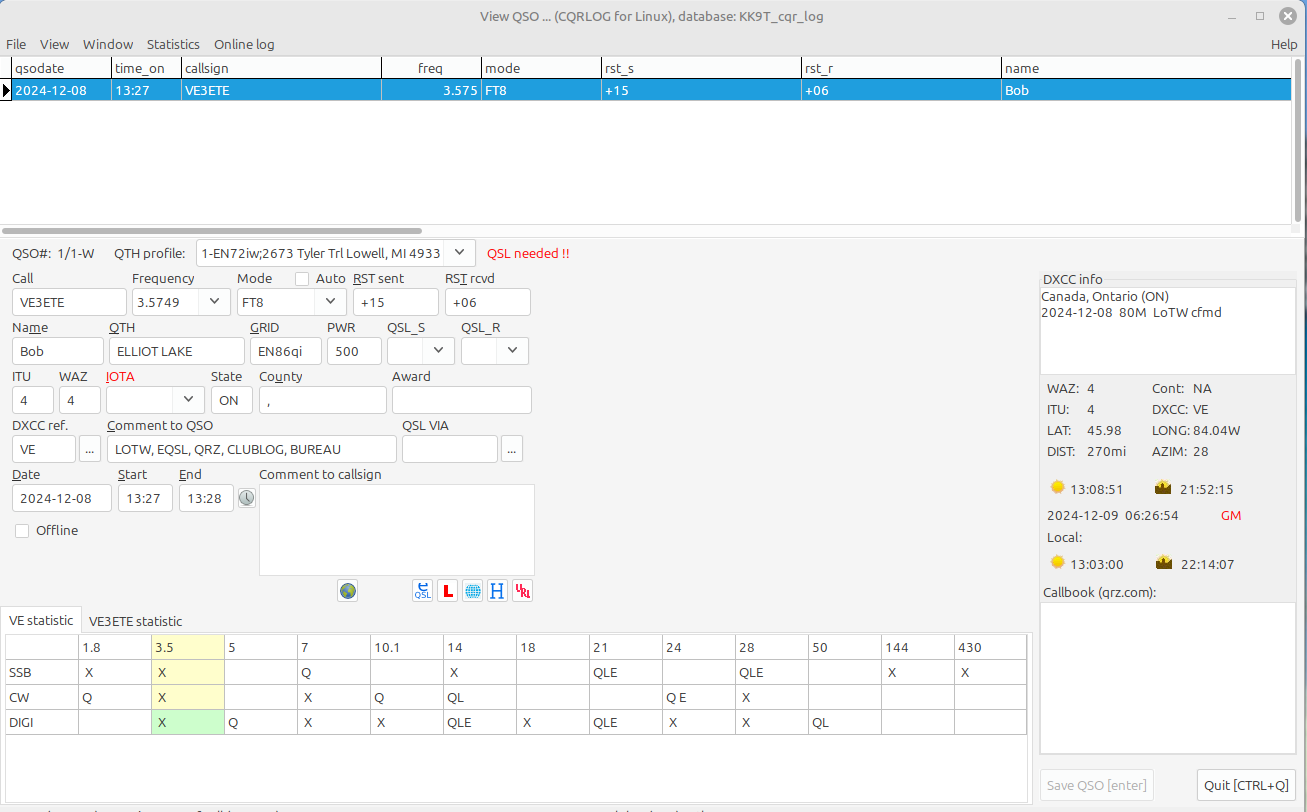Open the Mode dropdown showing FT8
Viewport: 1307px width, 812px height.
[332, 302]
